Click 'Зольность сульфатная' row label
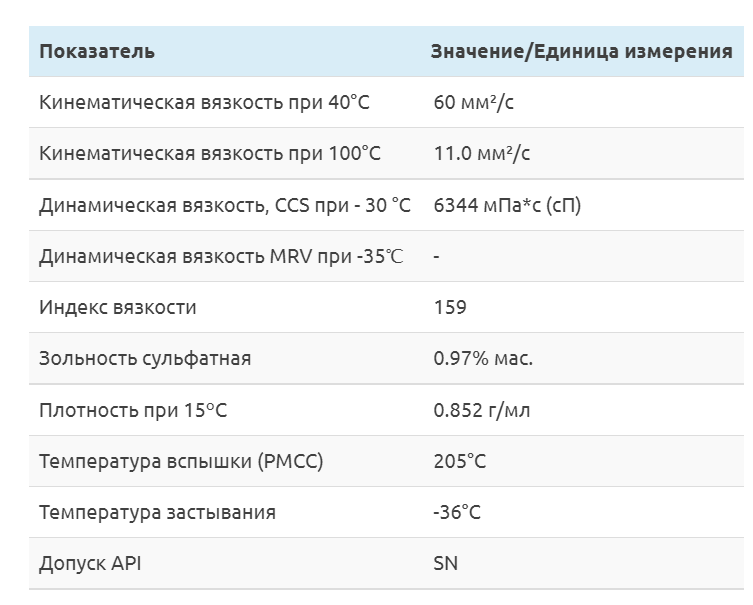Screen dimensions: 753x605 pos(145,359)
